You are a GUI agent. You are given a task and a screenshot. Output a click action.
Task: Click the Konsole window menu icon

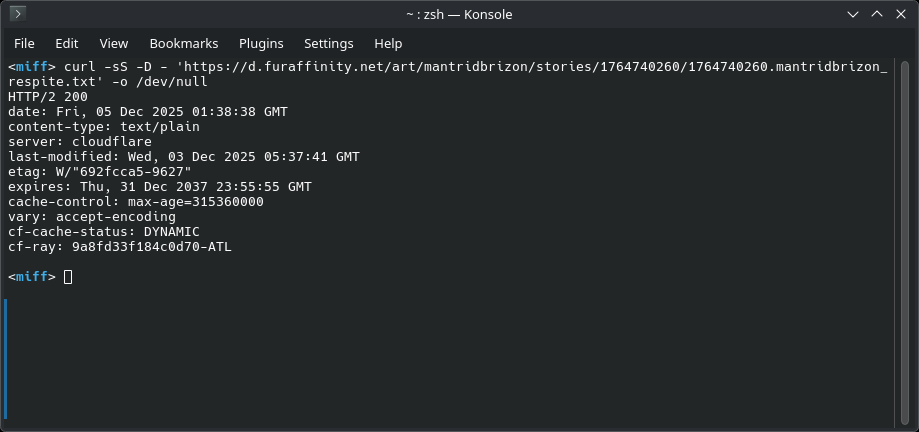point(17,14)
